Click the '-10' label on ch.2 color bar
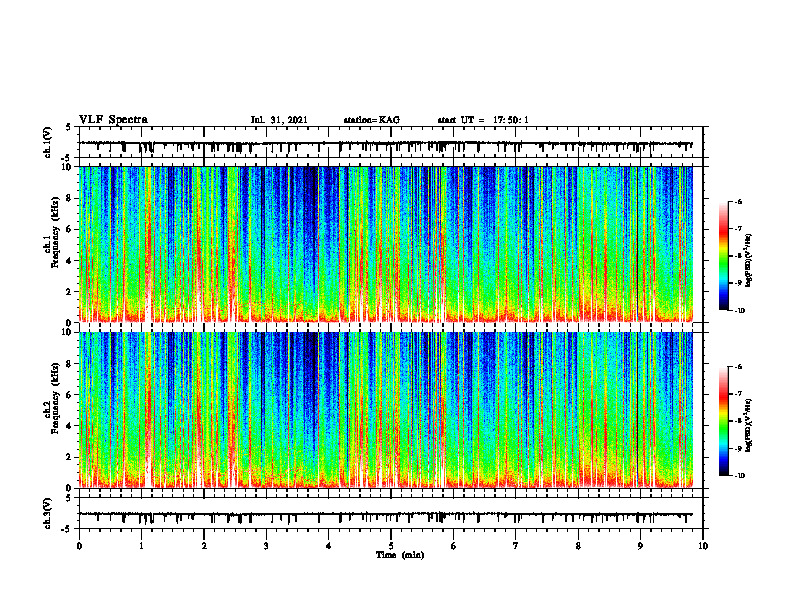This screenshot has width=792, height=612. 740,476
